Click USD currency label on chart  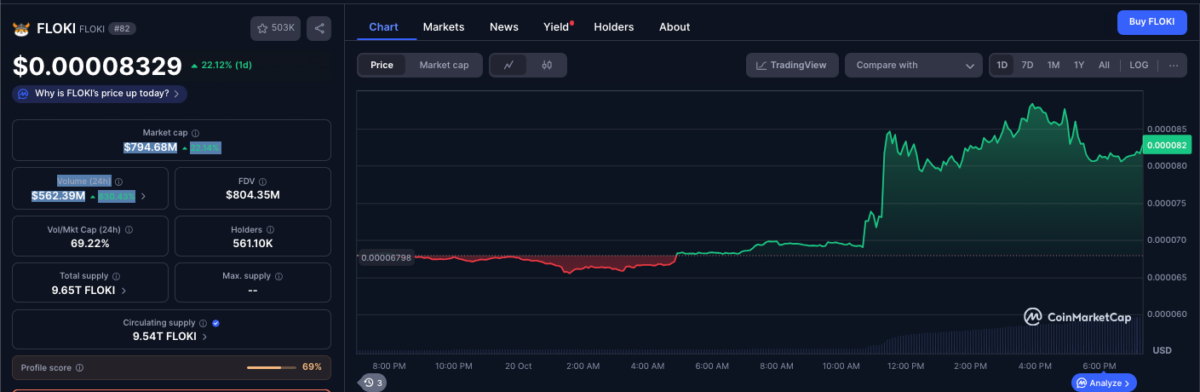tap(1161, 350)
